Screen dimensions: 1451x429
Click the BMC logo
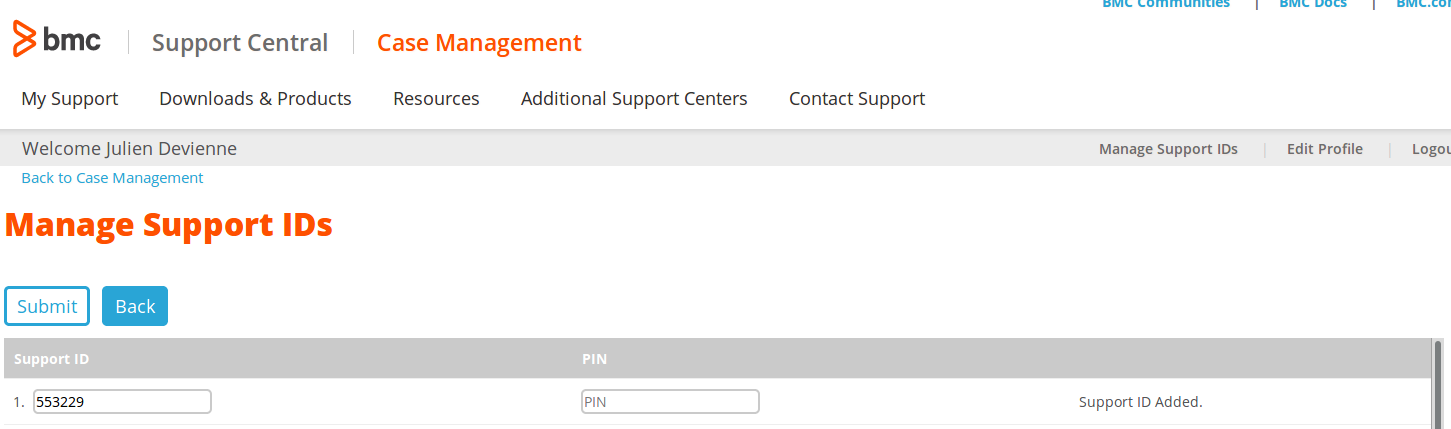(57, 40)
